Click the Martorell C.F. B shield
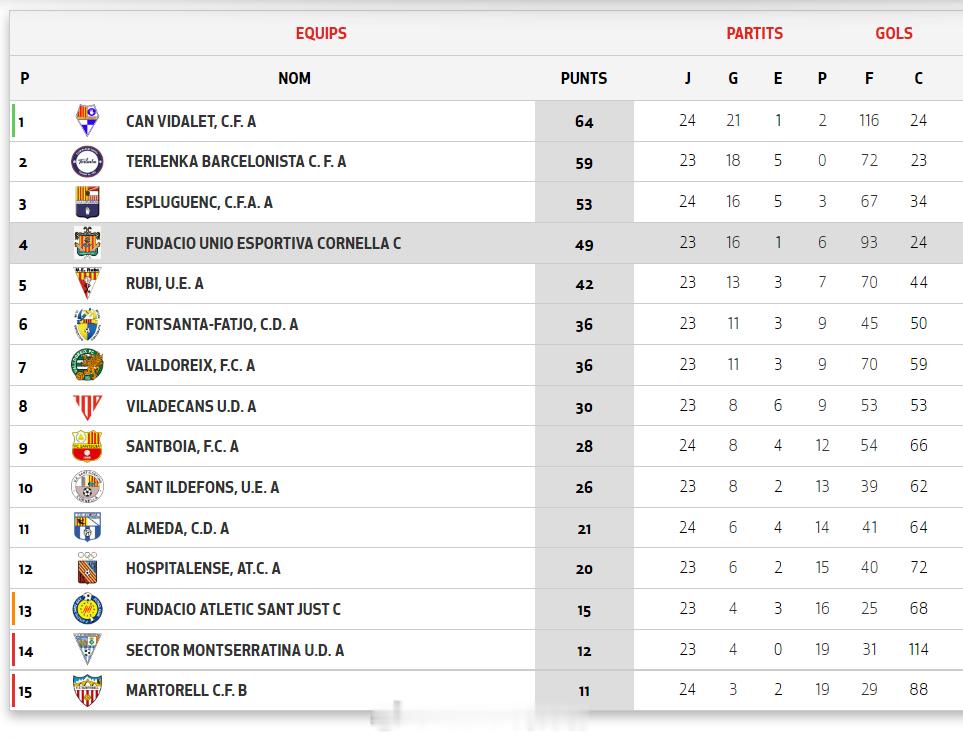963x740 pixels. point(87,690)
